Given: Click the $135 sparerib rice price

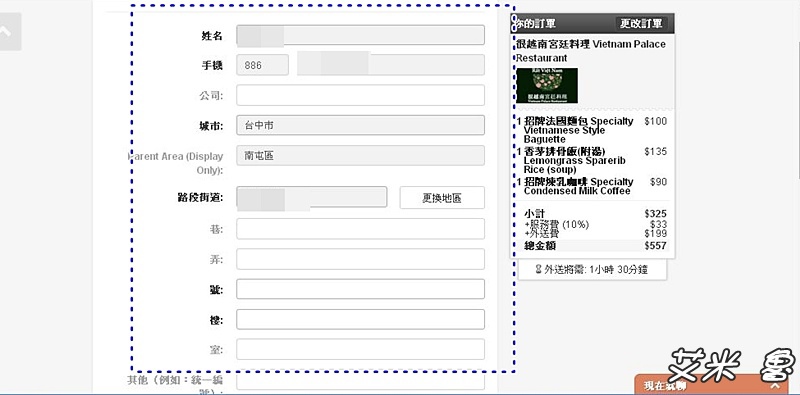Looking at the screenshot, I should [x=656, y=152].
